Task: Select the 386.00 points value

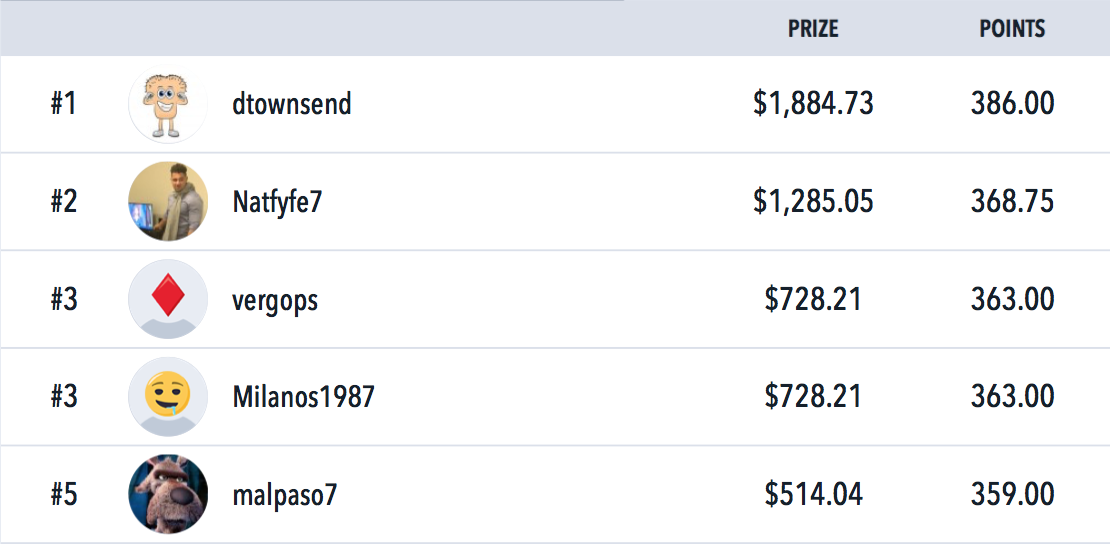Action: (x=1012, y=104)
